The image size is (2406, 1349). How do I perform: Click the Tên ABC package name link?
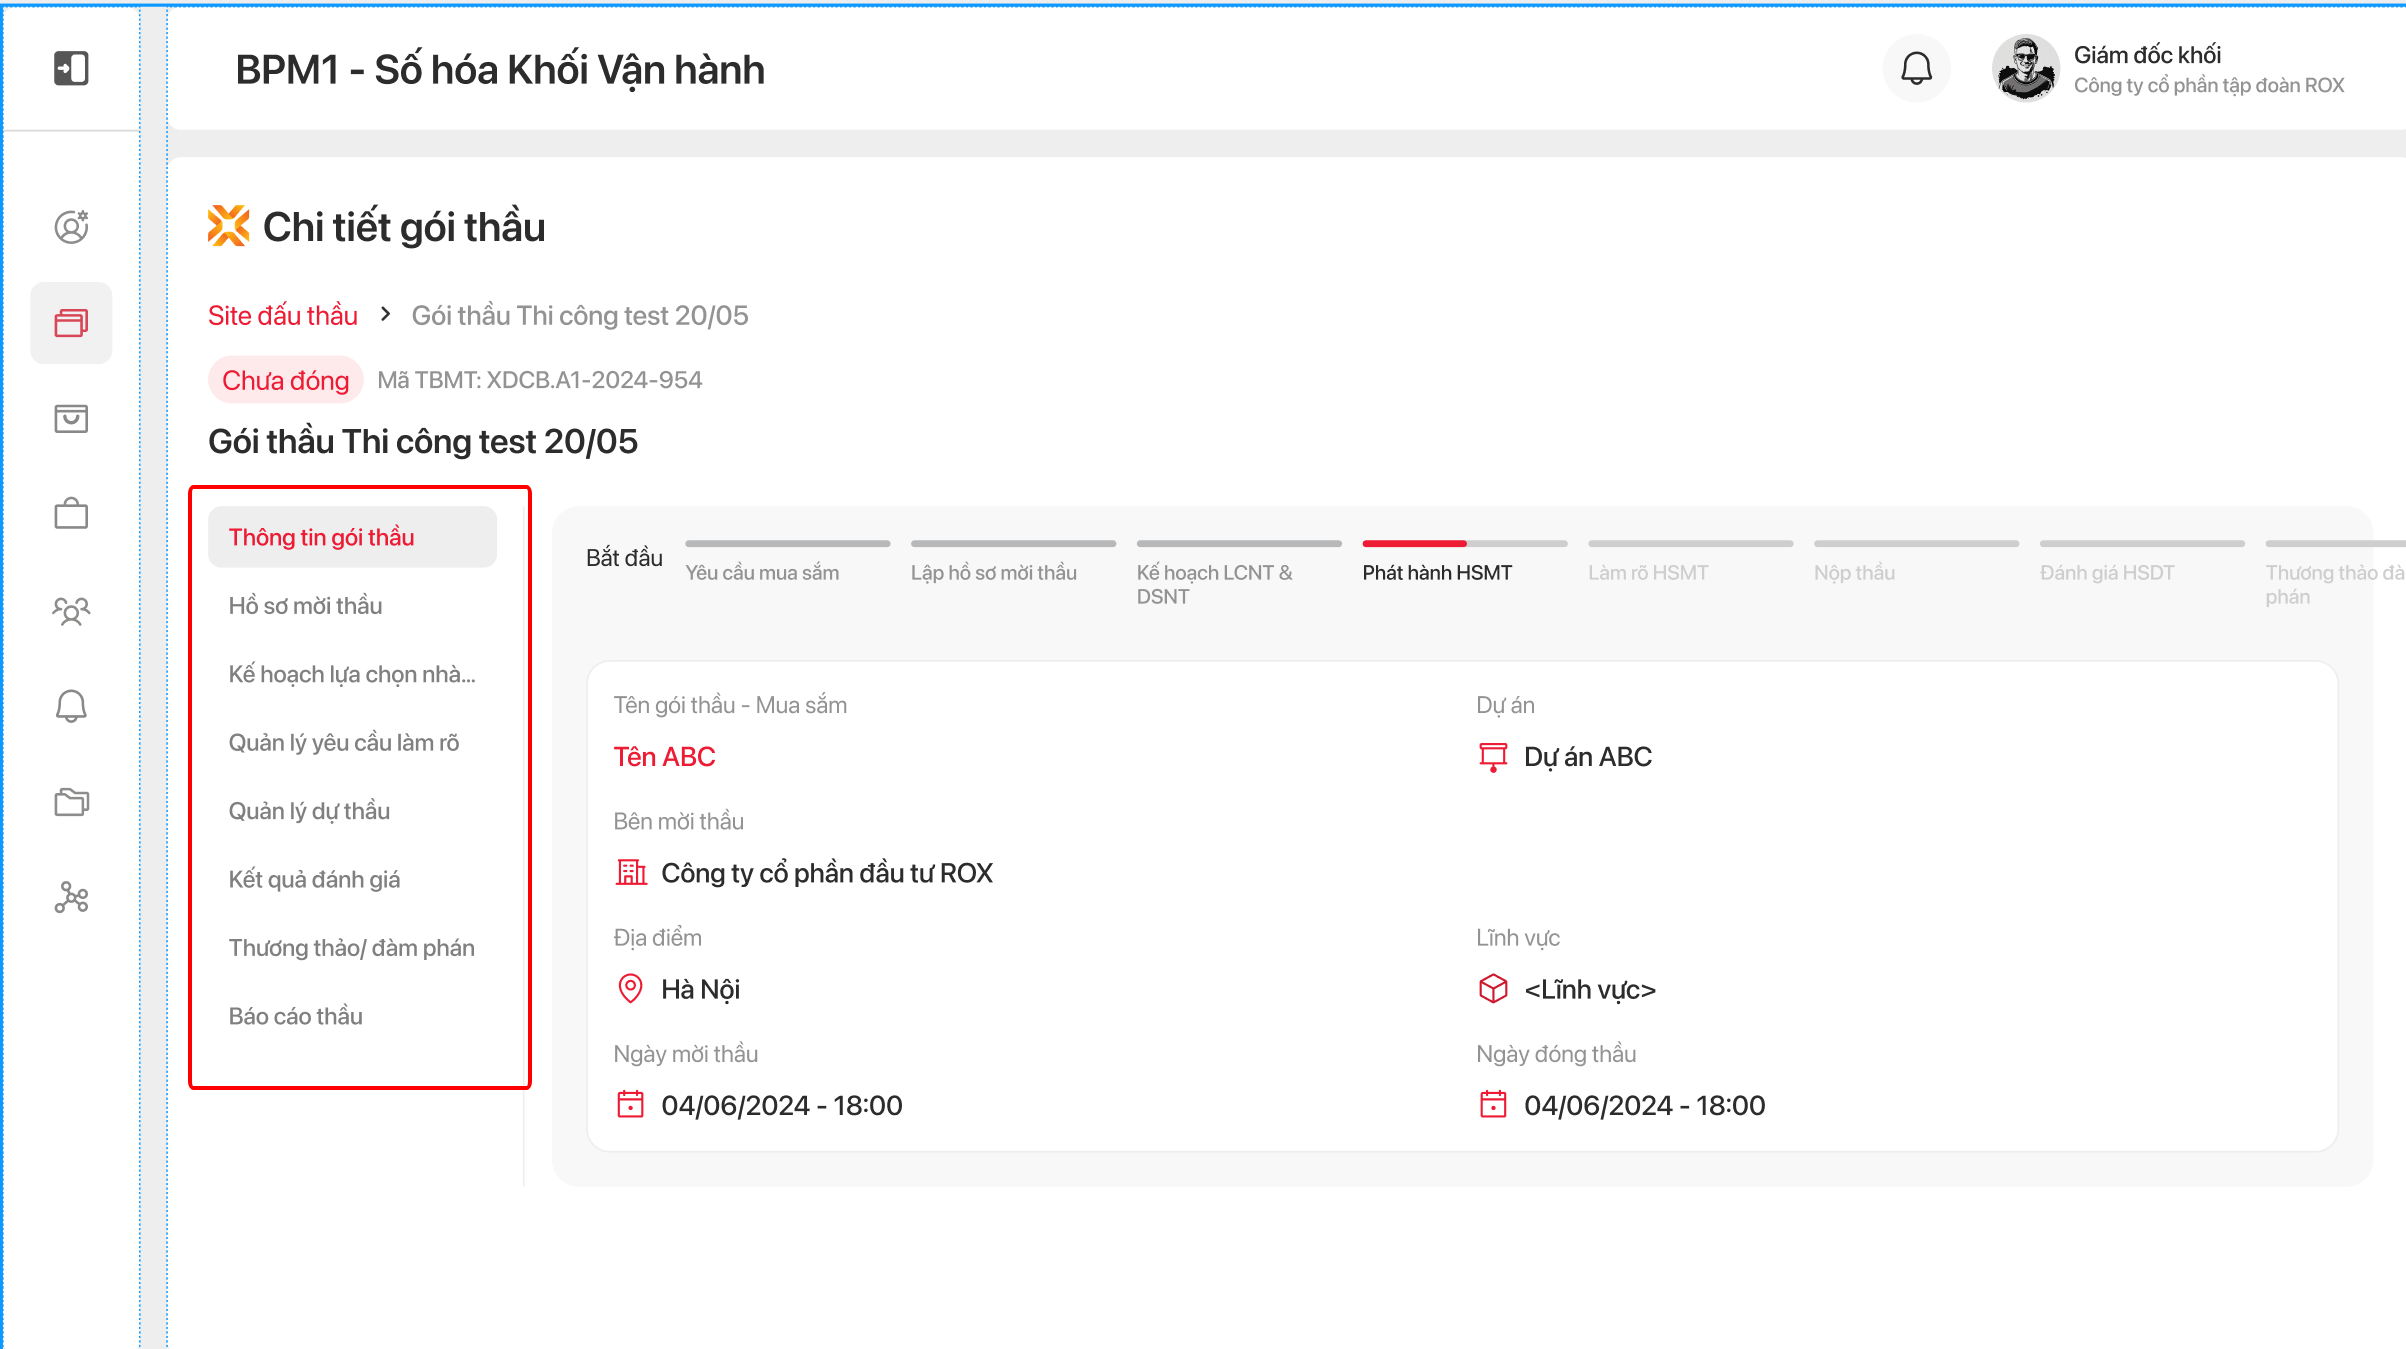tap(664, 757)
